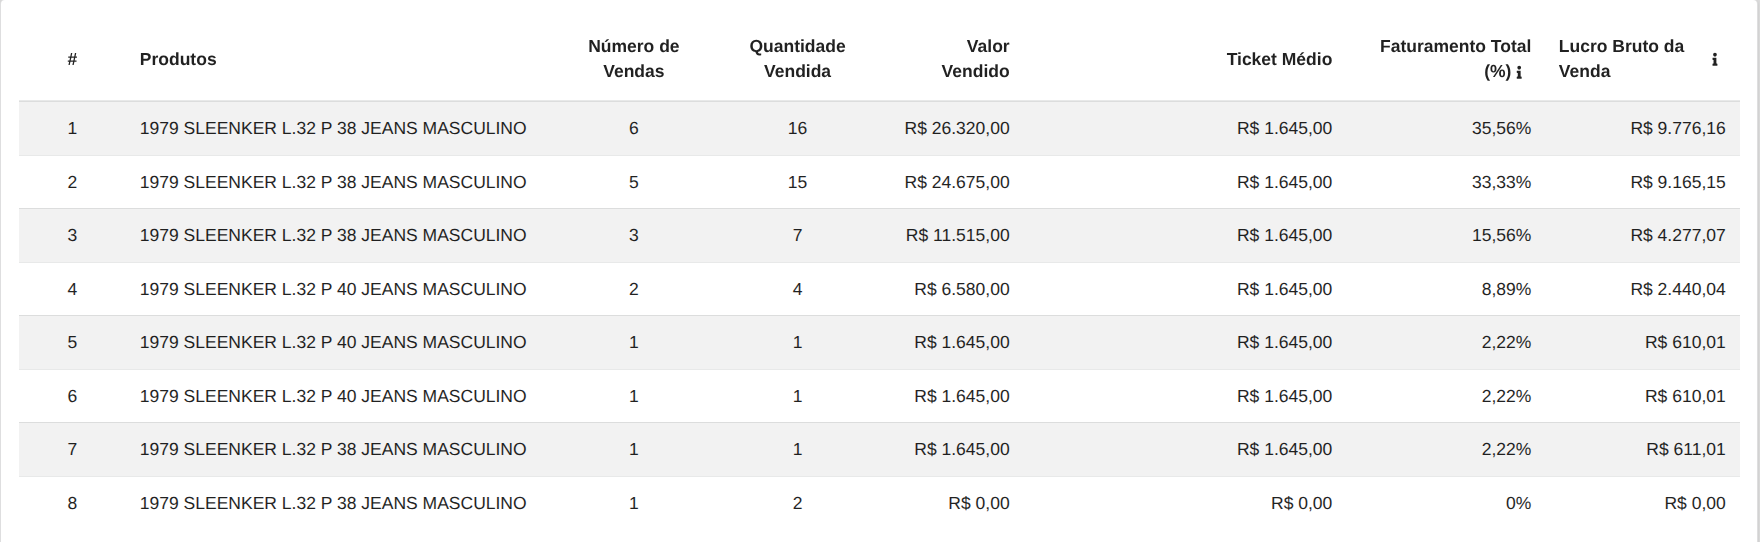The image size is (1760, 542).
Task: Select the product name in row 4
Action: 333,289
